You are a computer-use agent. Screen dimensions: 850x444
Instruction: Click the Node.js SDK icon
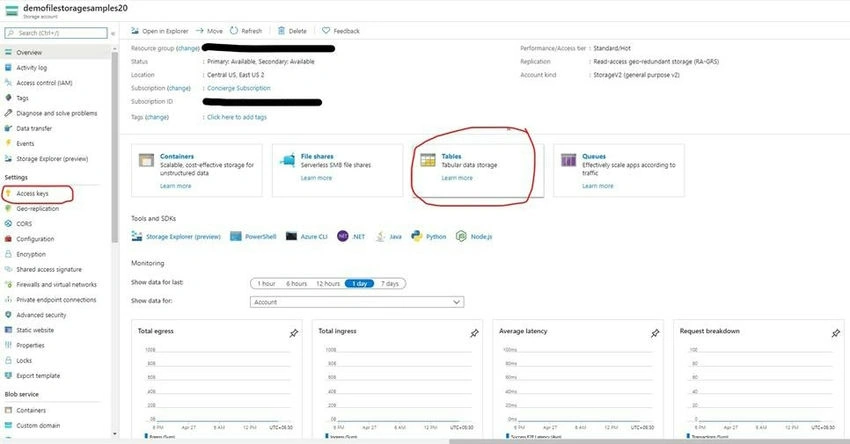pyautogui.click(x=461, y=236)
